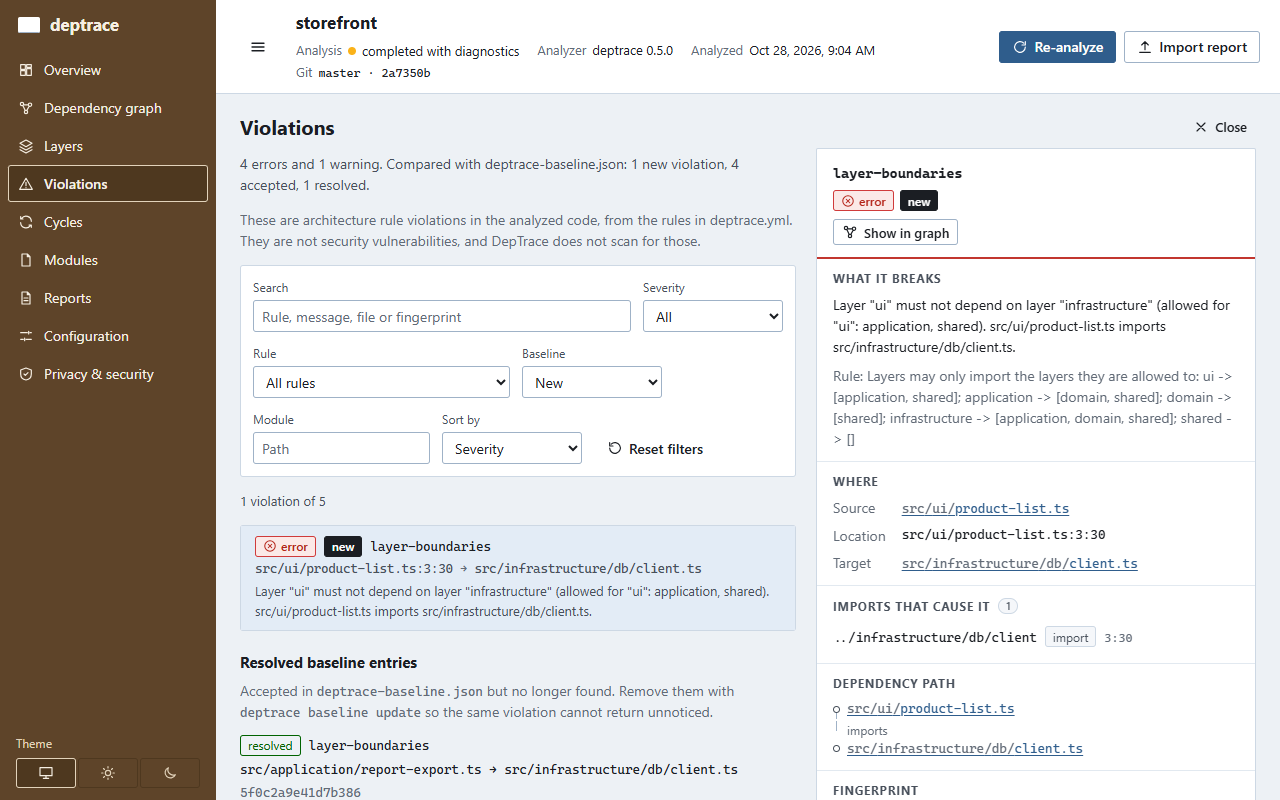Screen dimensions: 1280x800
Task: Open the Baseline dropdown set to New
Action: click(592, 382)
